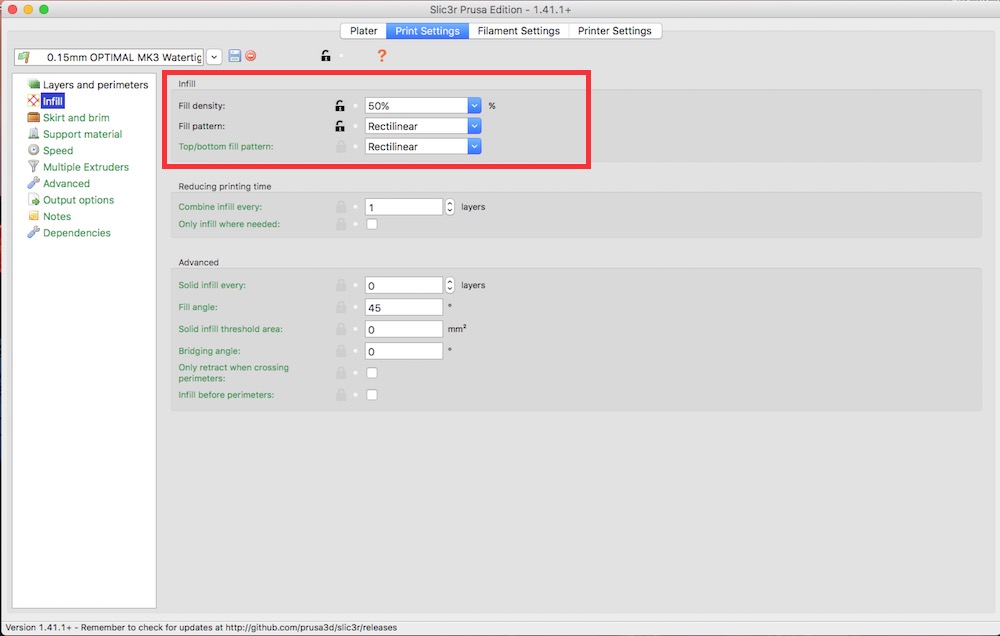Image resolution: width=1000 pixels, height=636 pixels.
Task: Toggle Only retract when crossing perimeters checkbox
Action: click(x=372, y=373)
